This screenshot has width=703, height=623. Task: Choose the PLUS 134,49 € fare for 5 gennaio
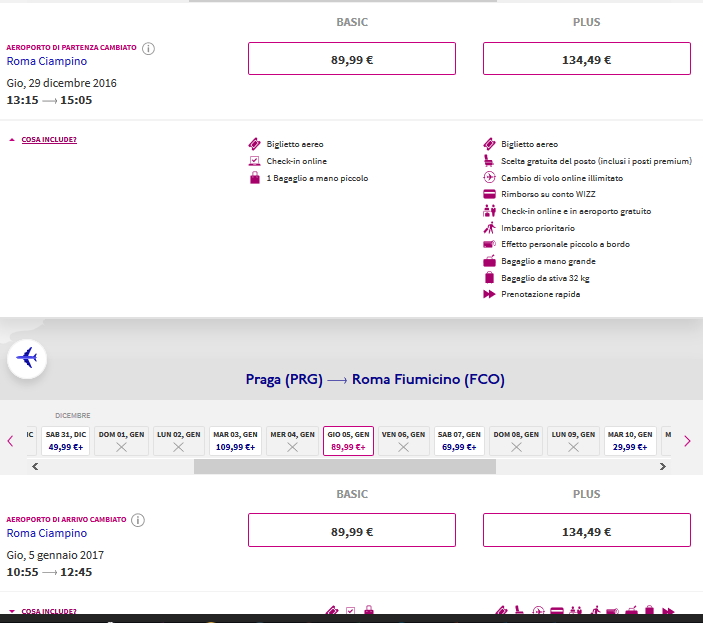[x=586, y=531]
